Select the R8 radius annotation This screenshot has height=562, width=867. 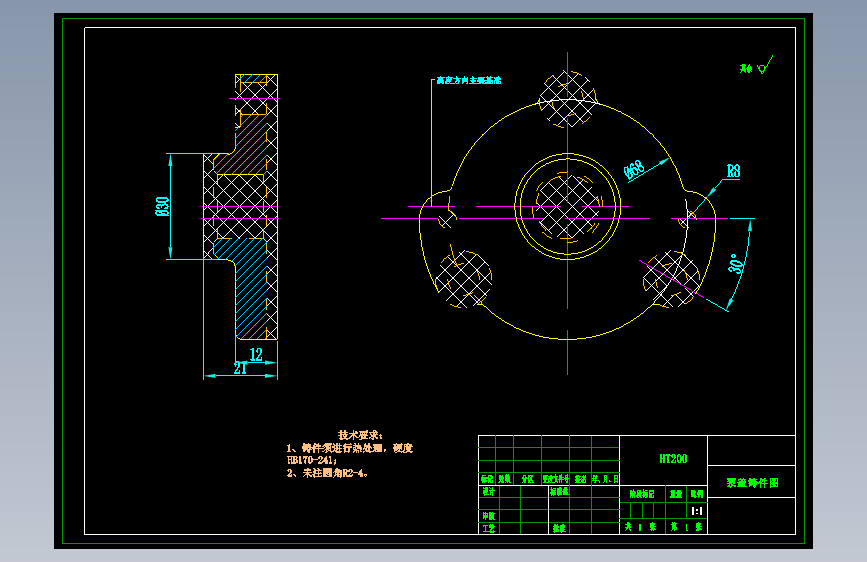(x=733, y=171)
